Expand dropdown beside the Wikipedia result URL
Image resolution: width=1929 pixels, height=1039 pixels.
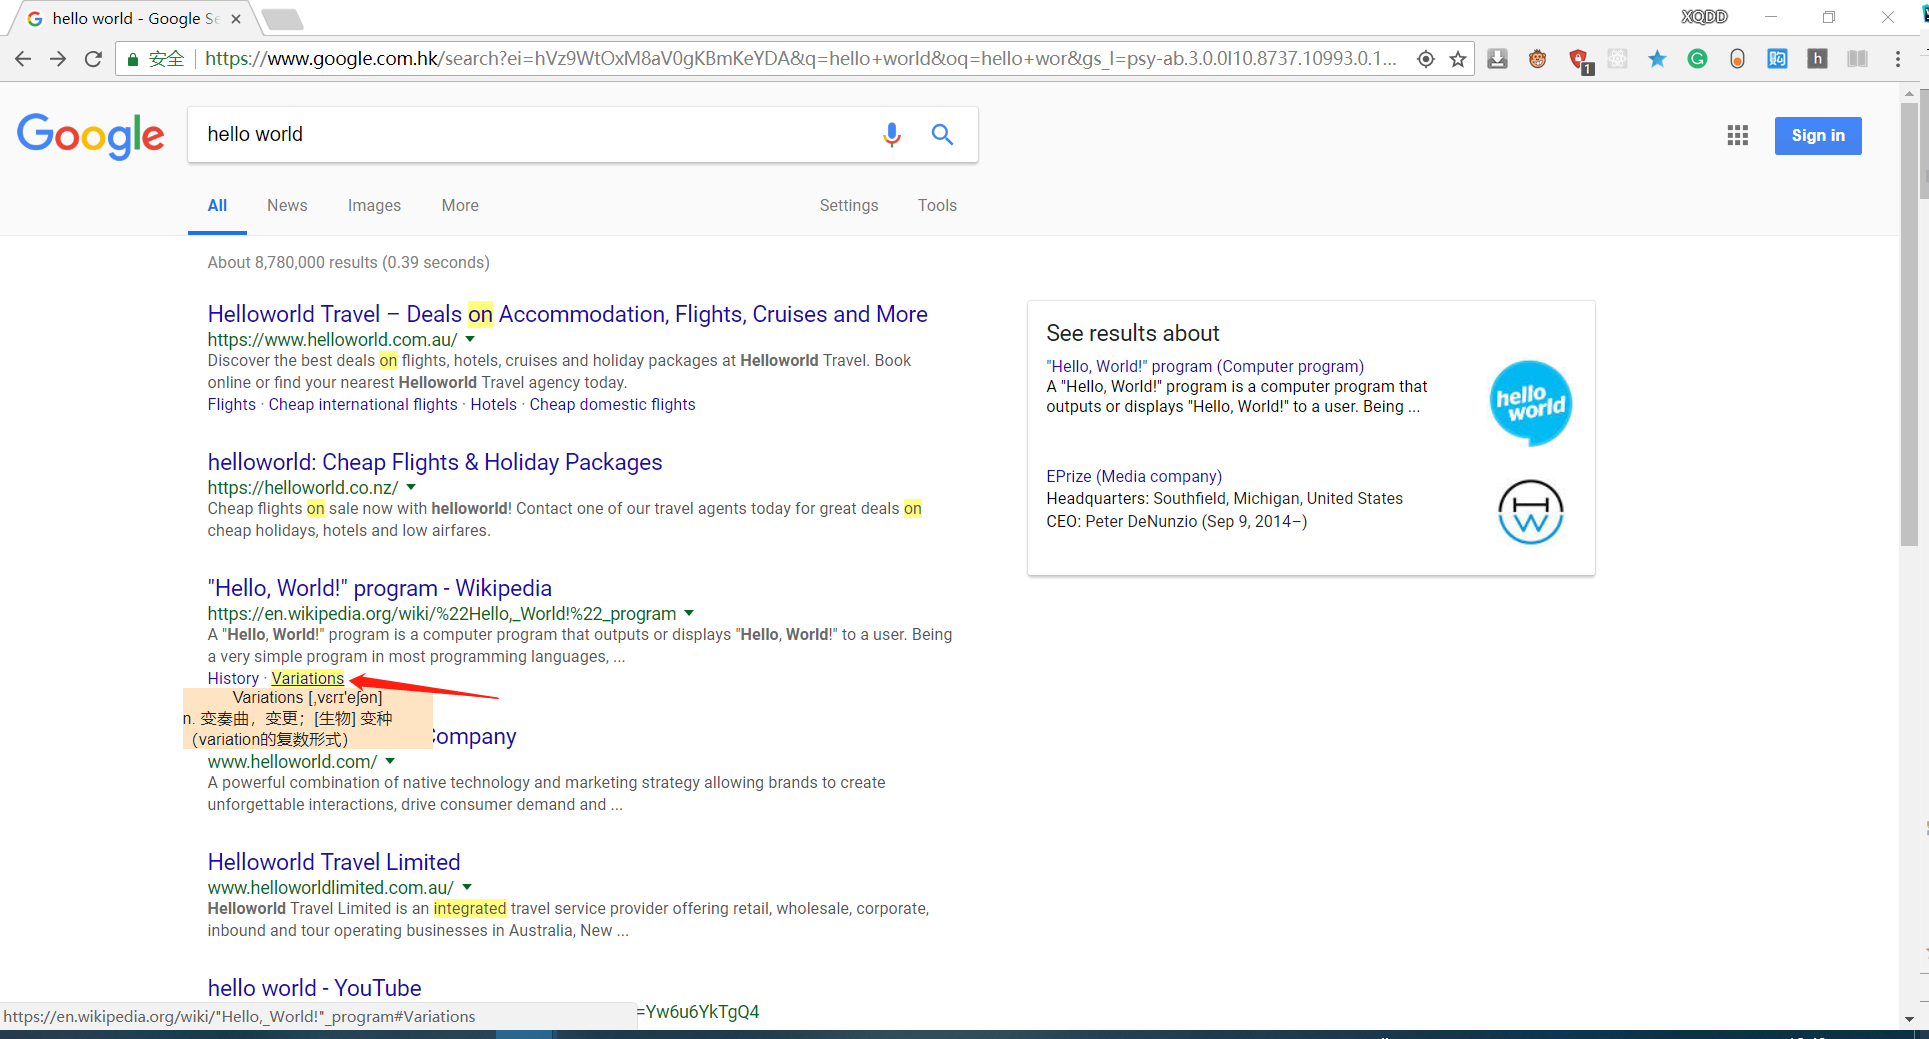pyautogui.click(x=689, y=613)
